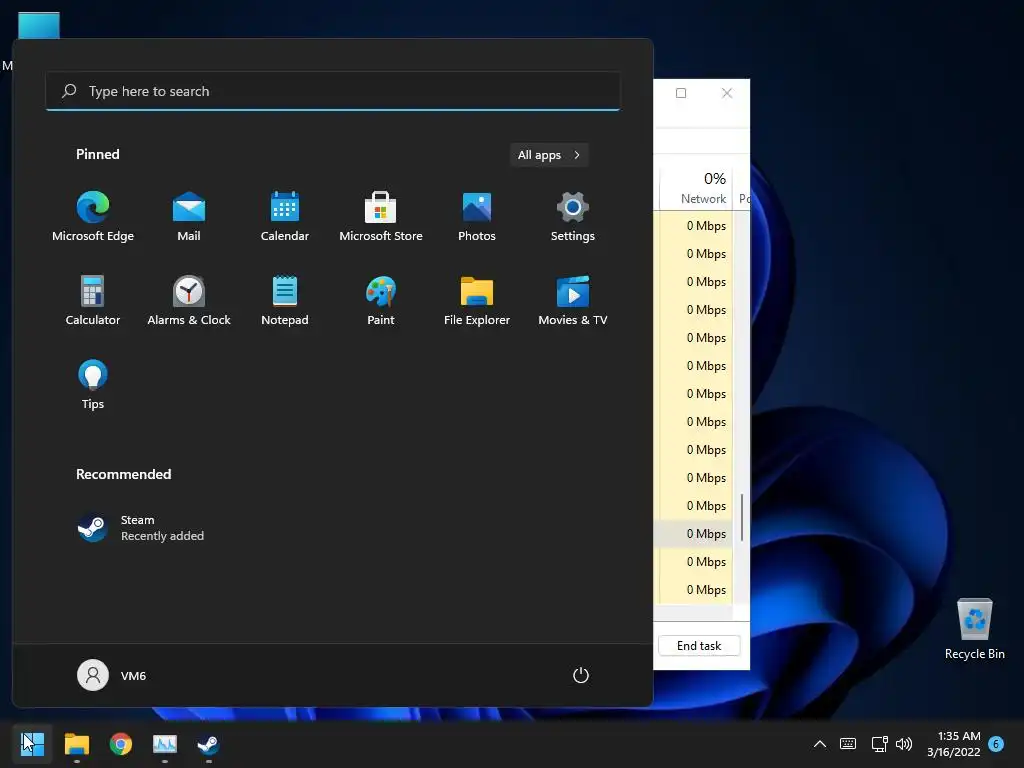The width and height of the screenshot is (1024, 768).
Task: Open network status in system tray
Action: (x=879, y=744)
